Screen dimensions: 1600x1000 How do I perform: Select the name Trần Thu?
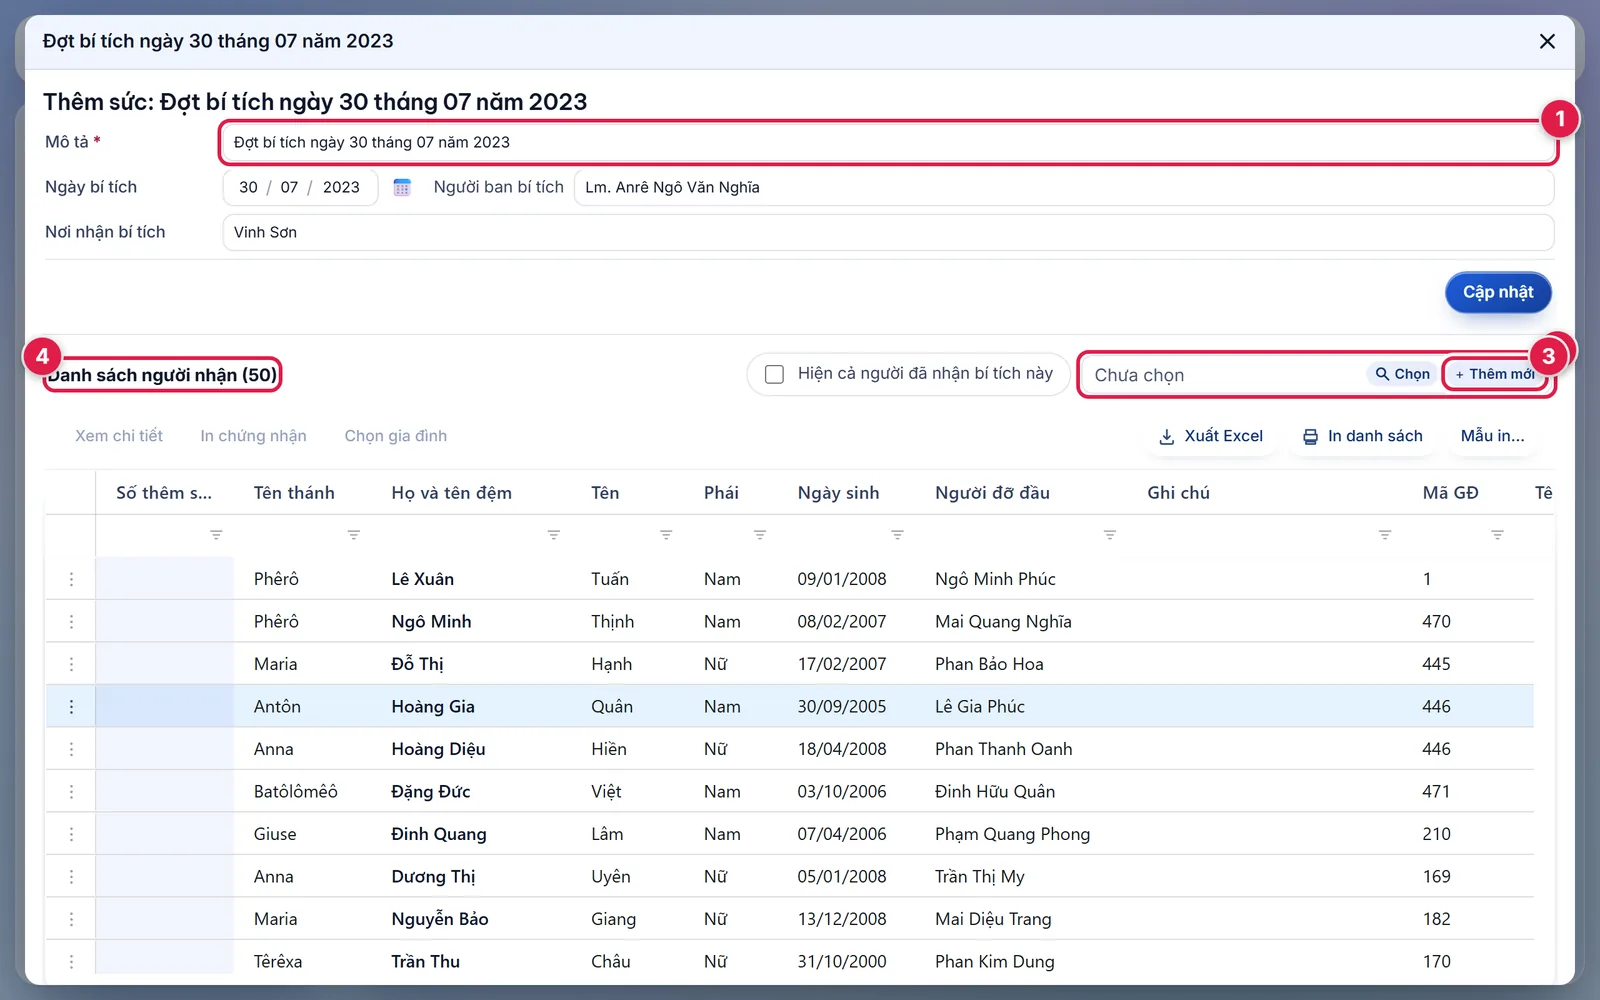tap(425, 962)
